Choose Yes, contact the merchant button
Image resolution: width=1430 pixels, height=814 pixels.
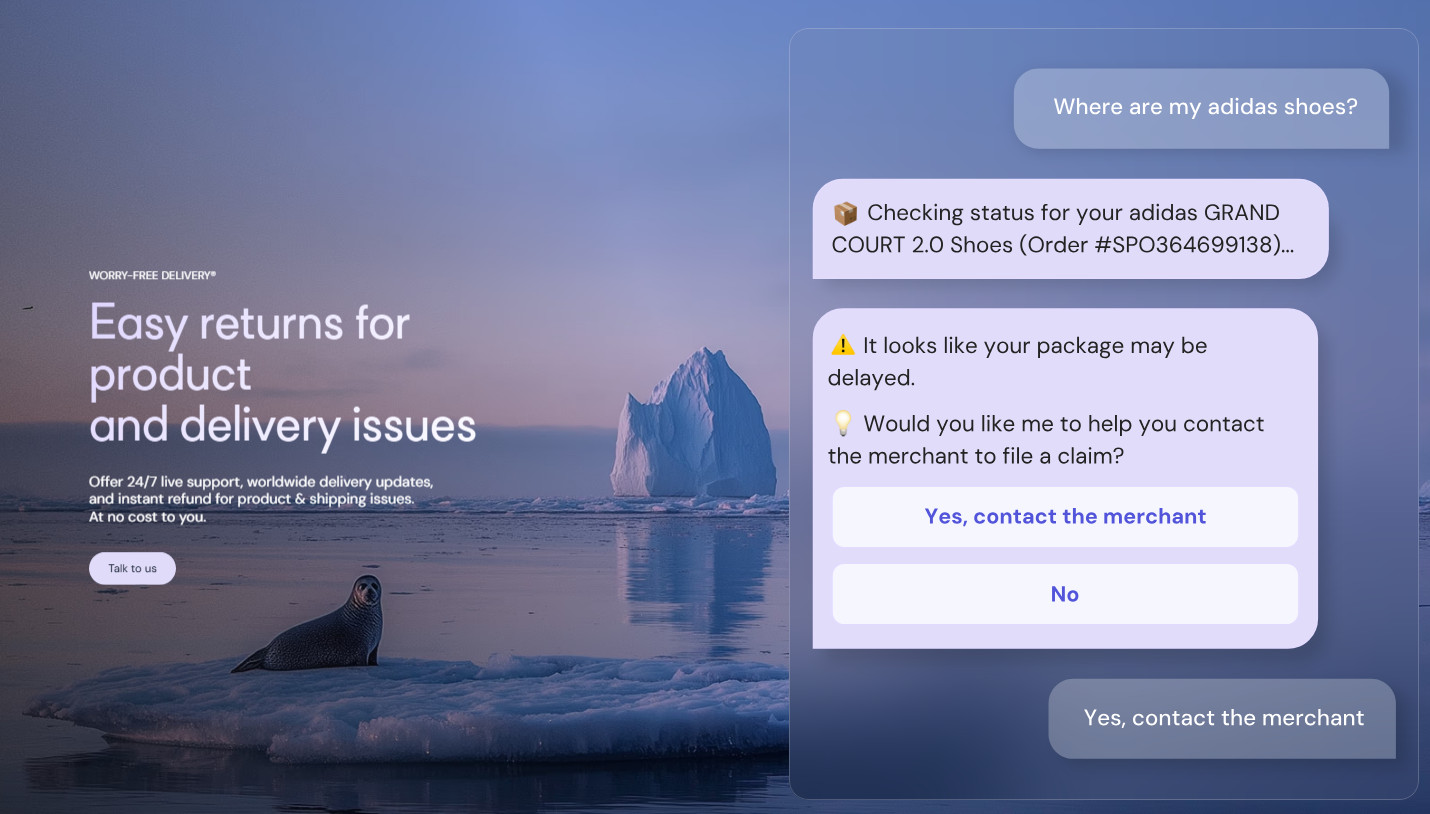(x=1065, y=517)
